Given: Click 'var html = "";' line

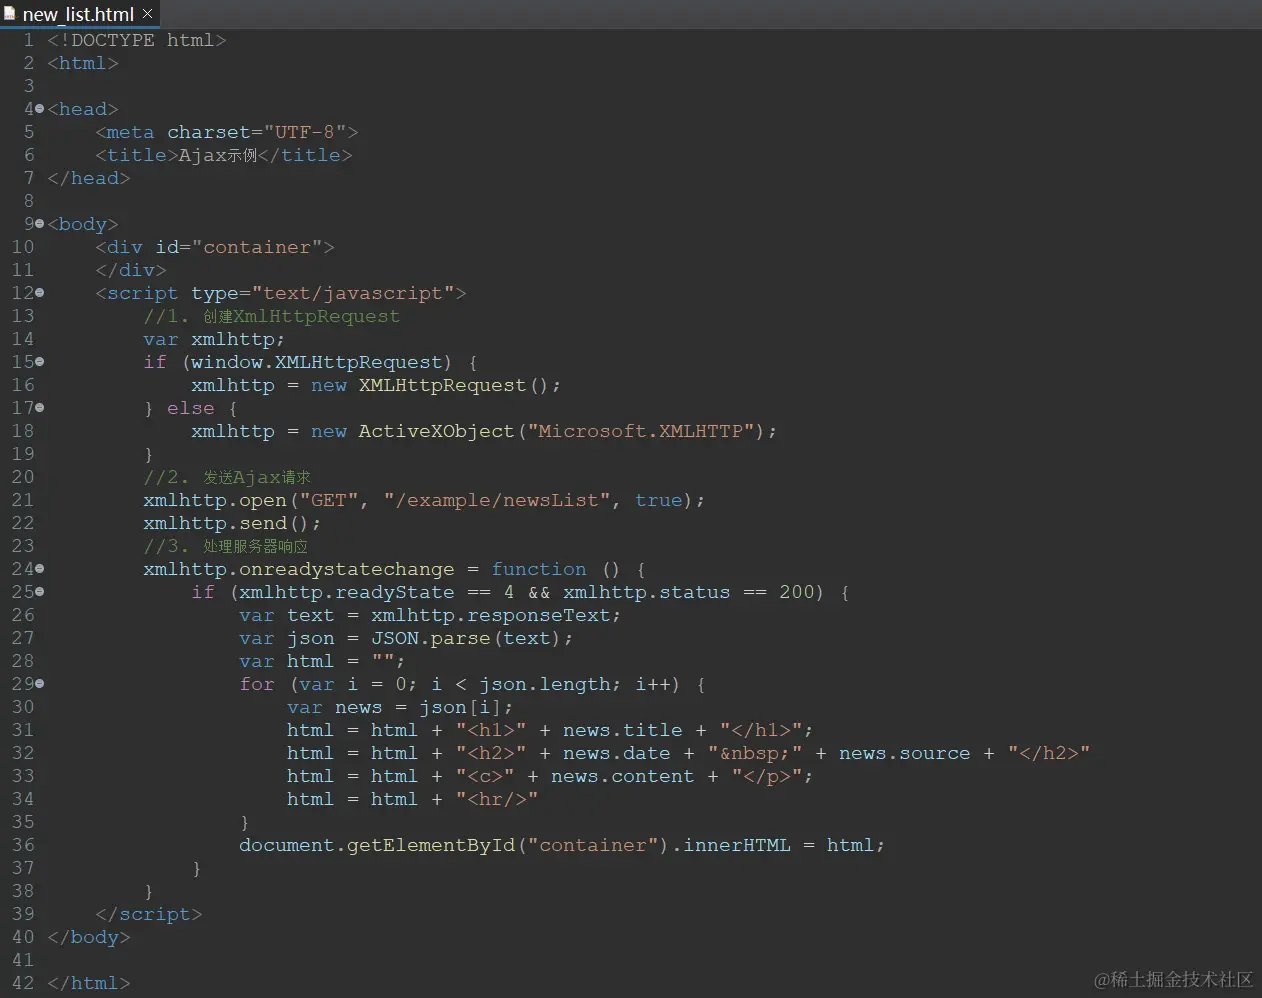Looking at the screenshot, I should pyautogui.click(x=322, y=661).
